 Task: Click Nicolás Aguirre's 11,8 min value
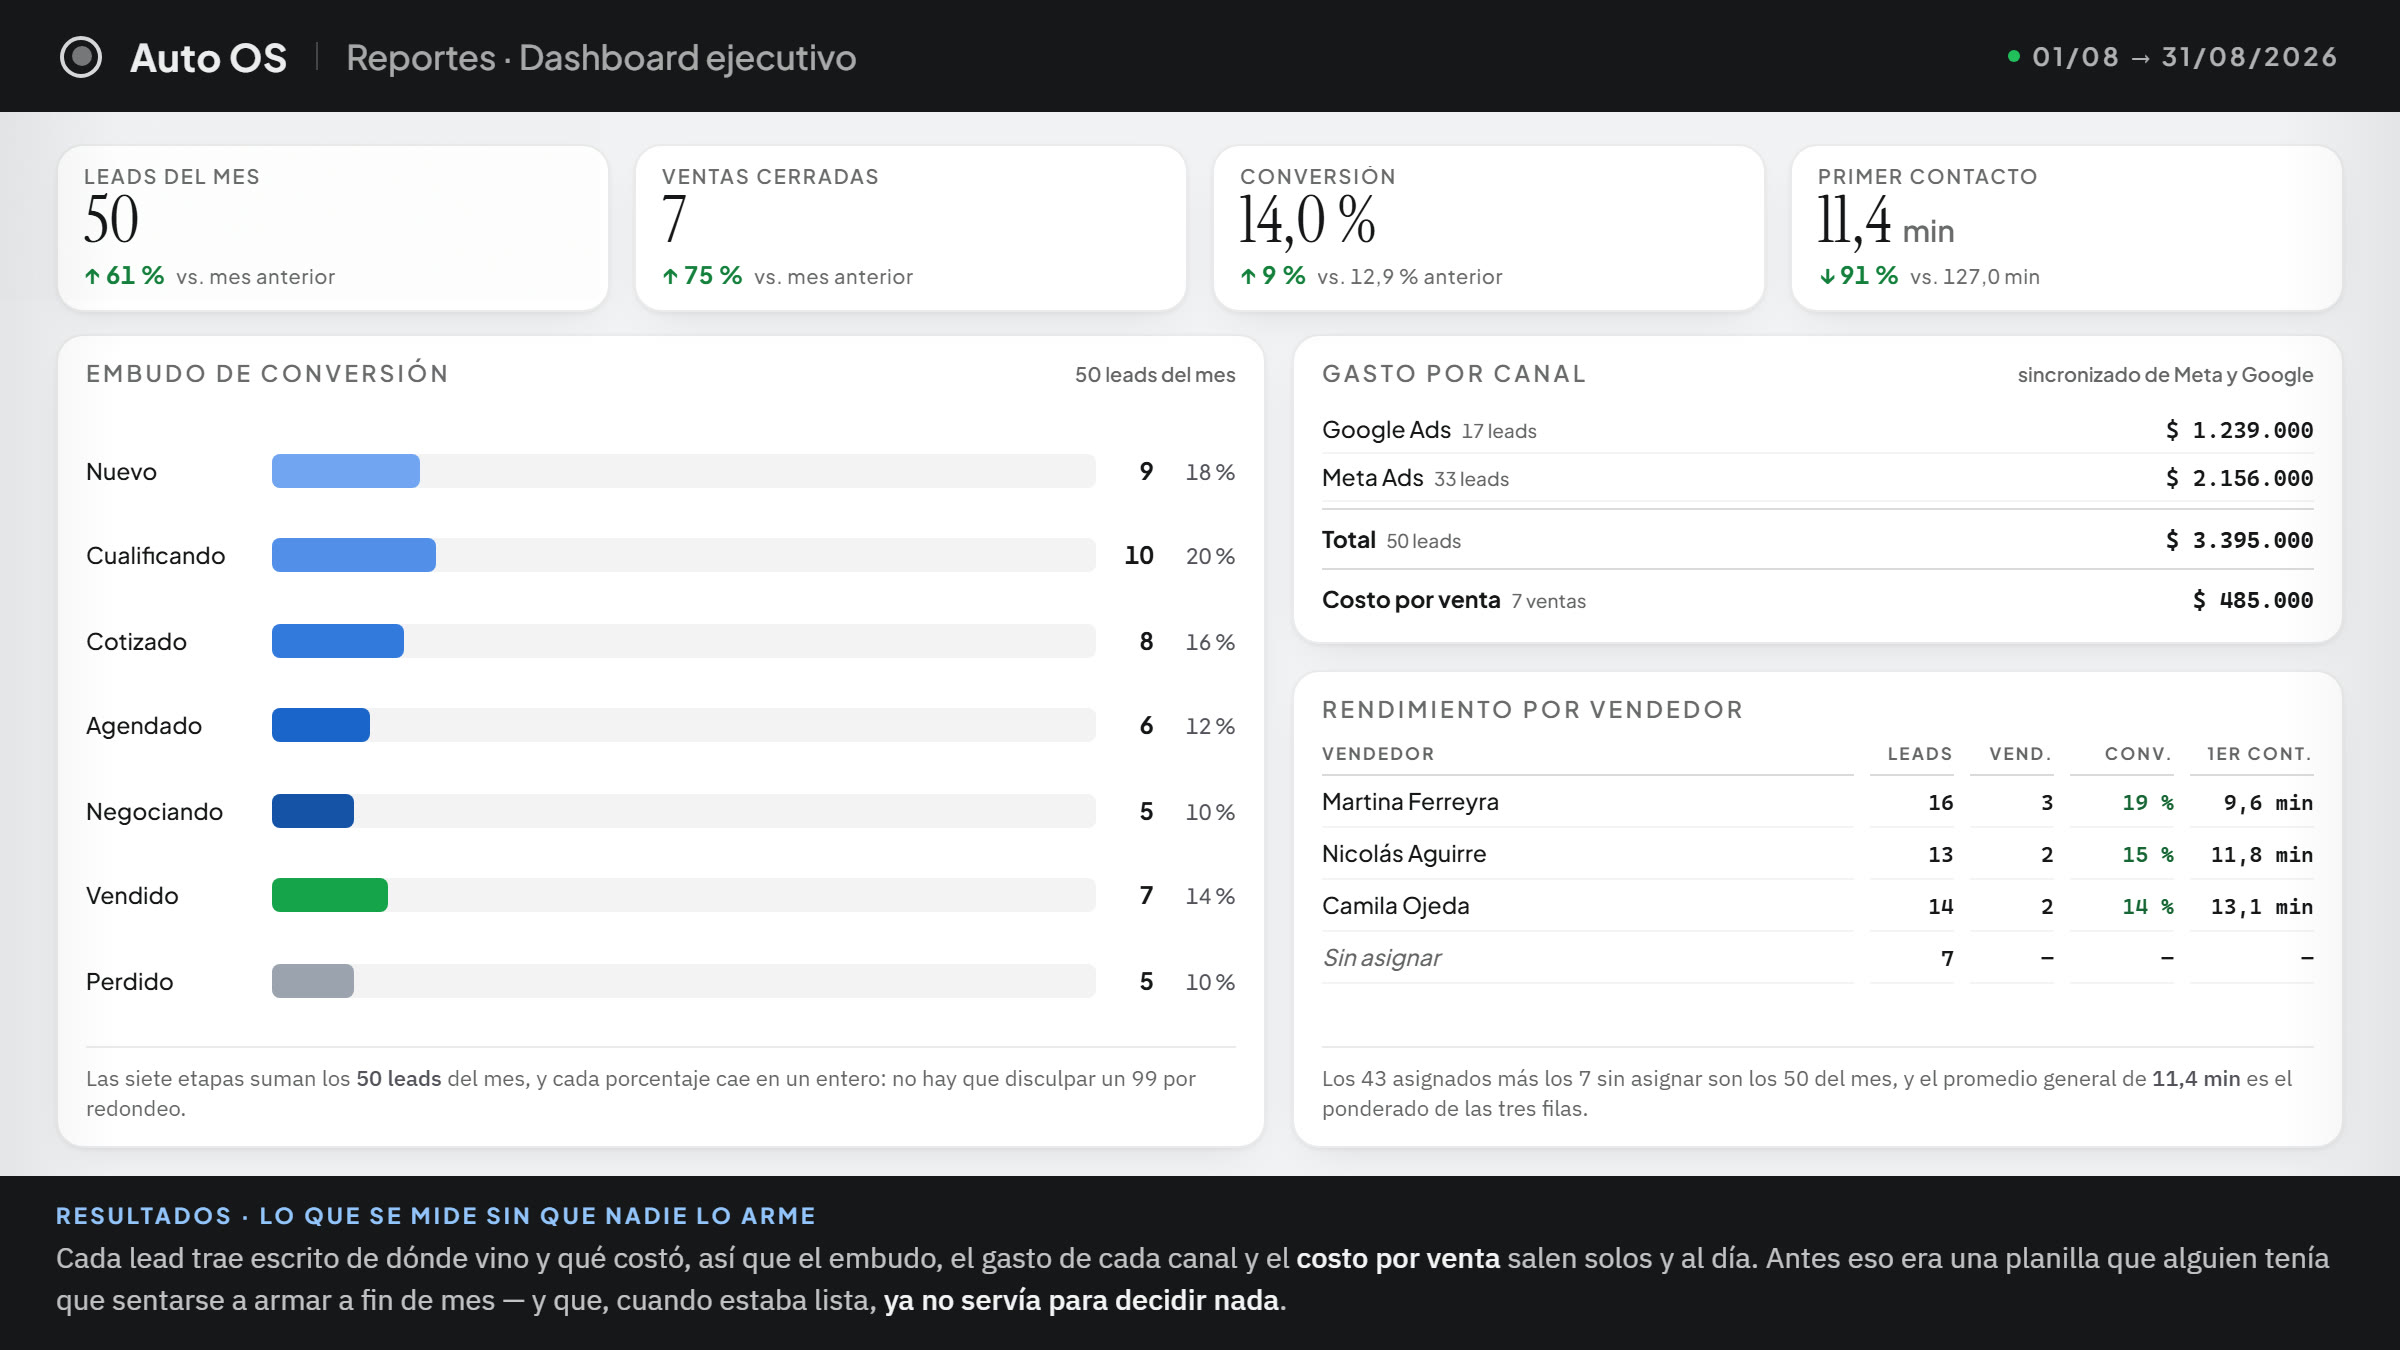[x=2261, y=855]
